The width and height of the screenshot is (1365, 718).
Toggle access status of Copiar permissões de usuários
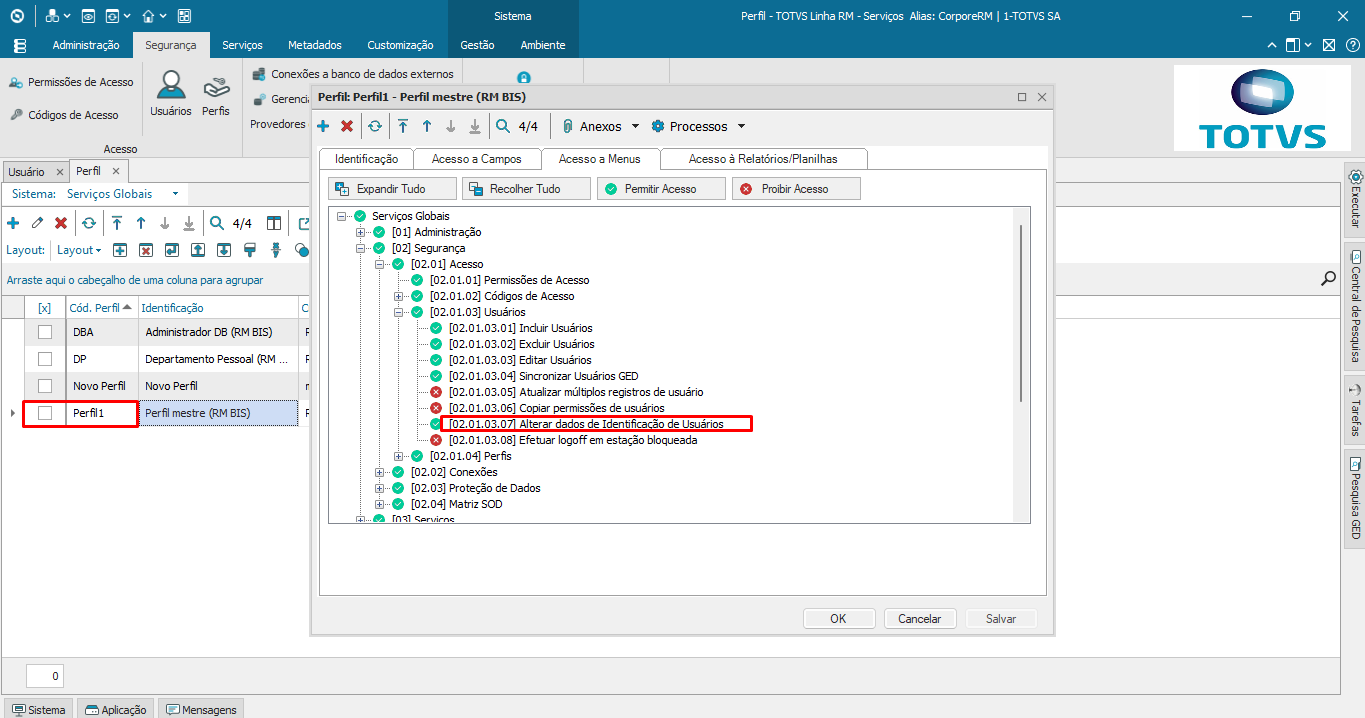pos(436,408)
